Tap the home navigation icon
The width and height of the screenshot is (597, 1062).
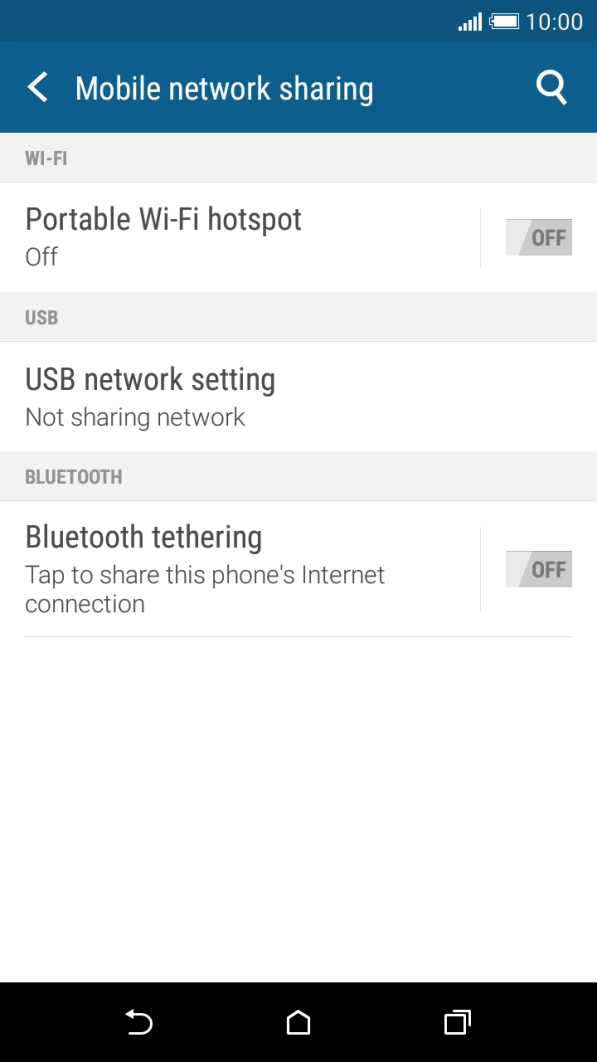click(297, 1023)
